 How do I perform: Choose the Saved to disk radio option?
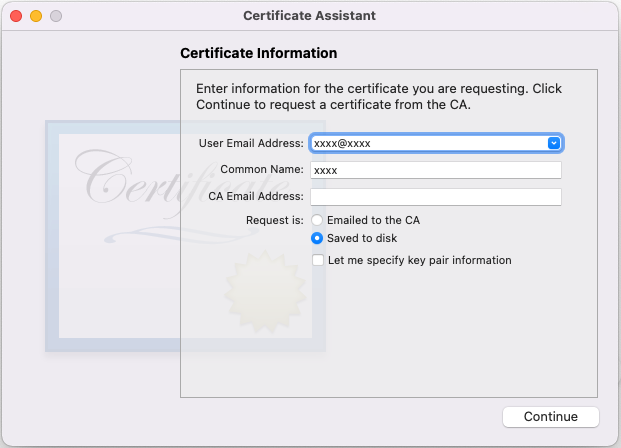pos(317,238)
